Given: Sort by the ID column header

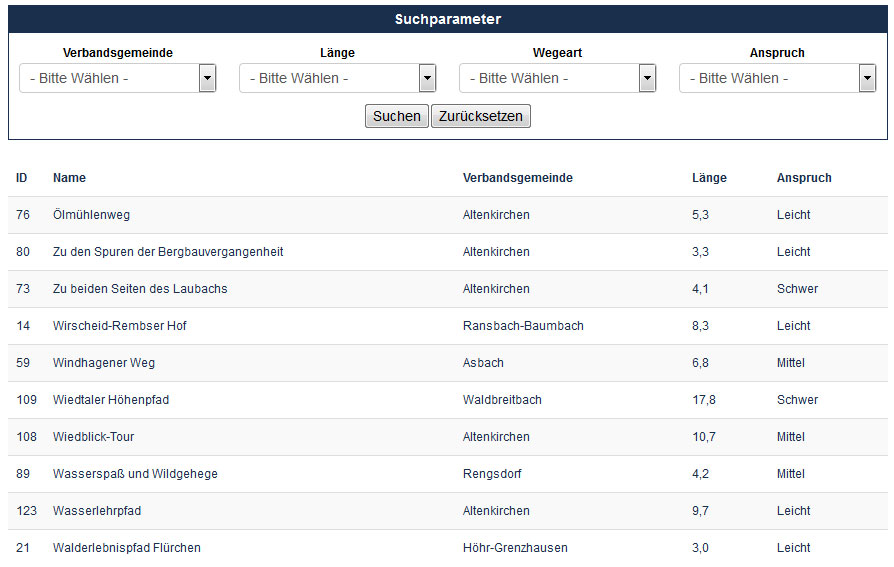Looking at the screenshot, I should coord(22,178).
